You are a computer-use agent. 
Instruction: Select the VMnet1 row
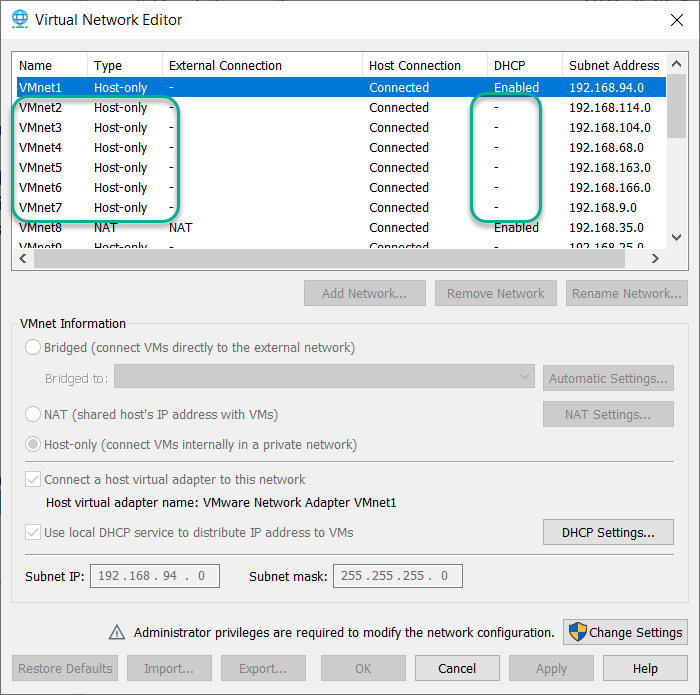click(x=342, y=87)
